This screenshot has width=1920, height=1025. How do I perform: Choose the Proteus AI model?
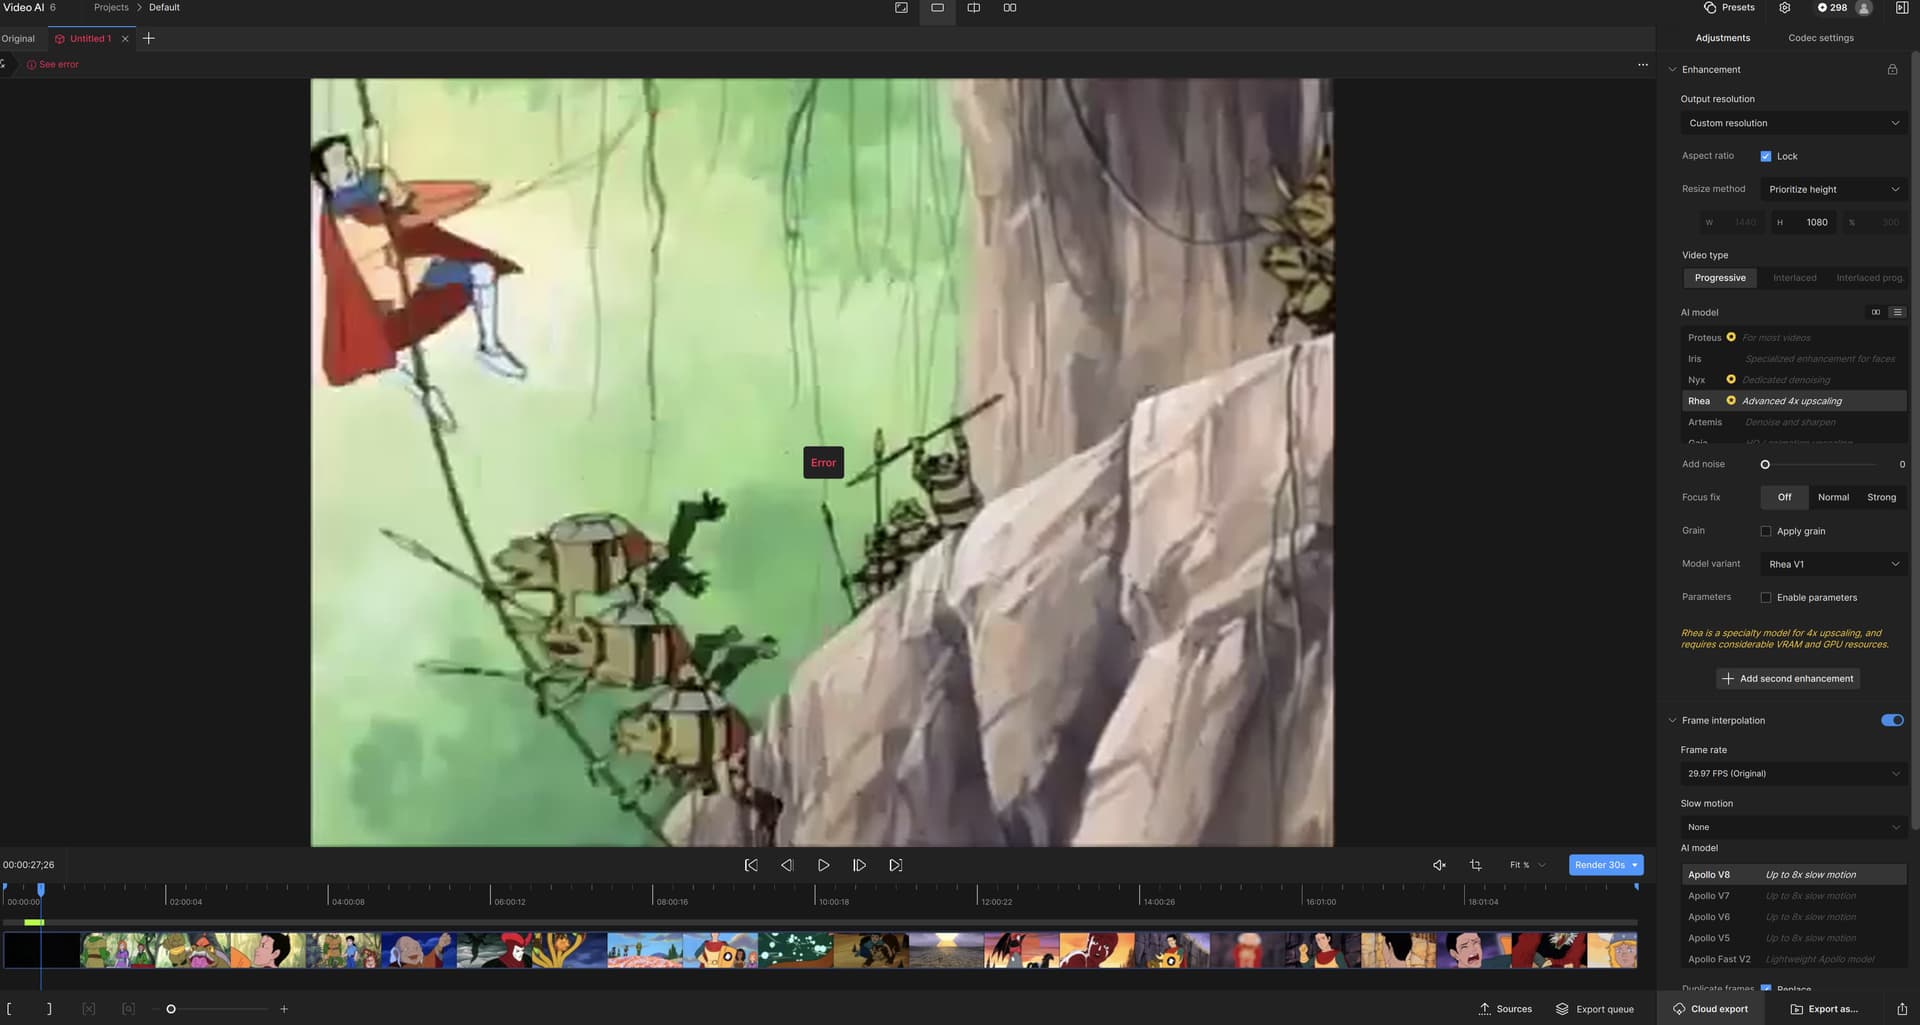(x=1793, y=338)
